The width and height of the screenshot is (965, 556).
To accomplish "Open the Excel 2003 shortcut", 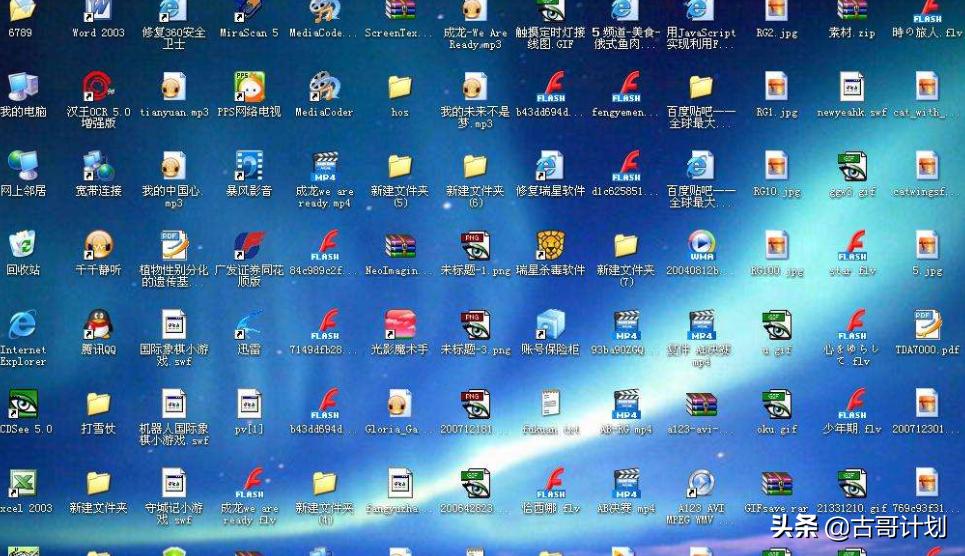I will point(23,483).
